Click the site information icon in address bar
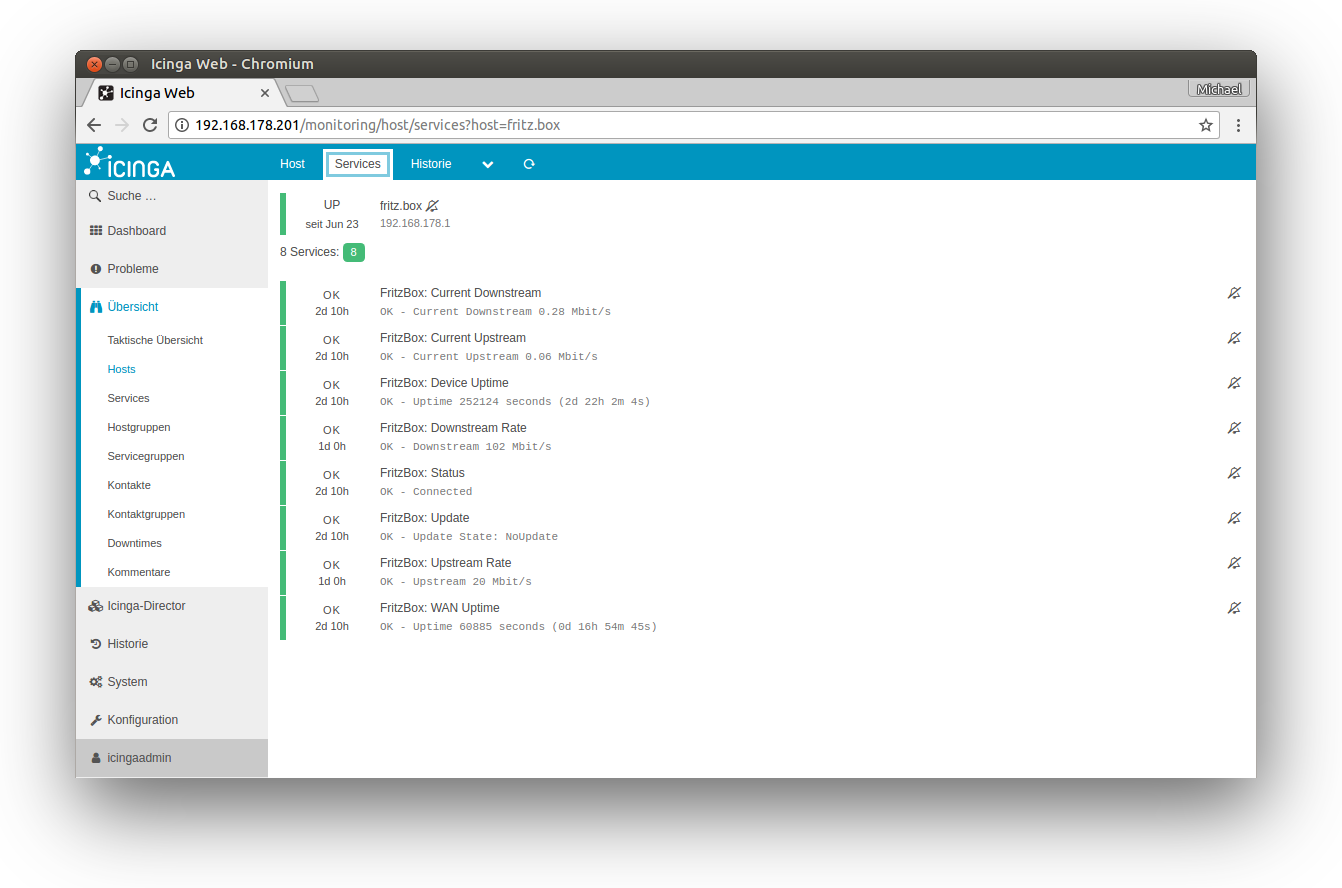Viewport: 1342px width, 888px height. coord(182,125)
